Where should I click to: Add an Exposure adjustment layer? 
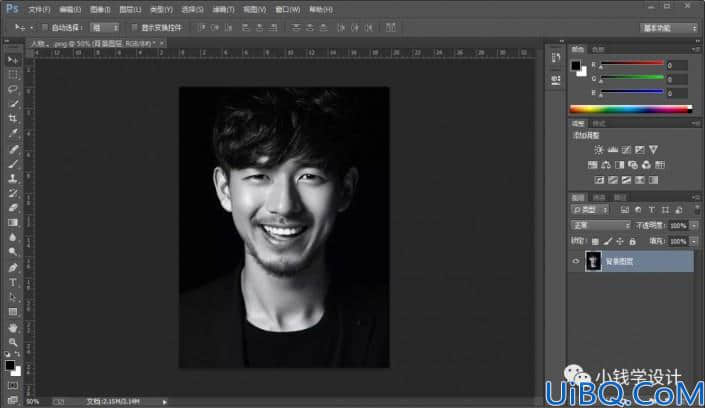(x=639, y=150)
